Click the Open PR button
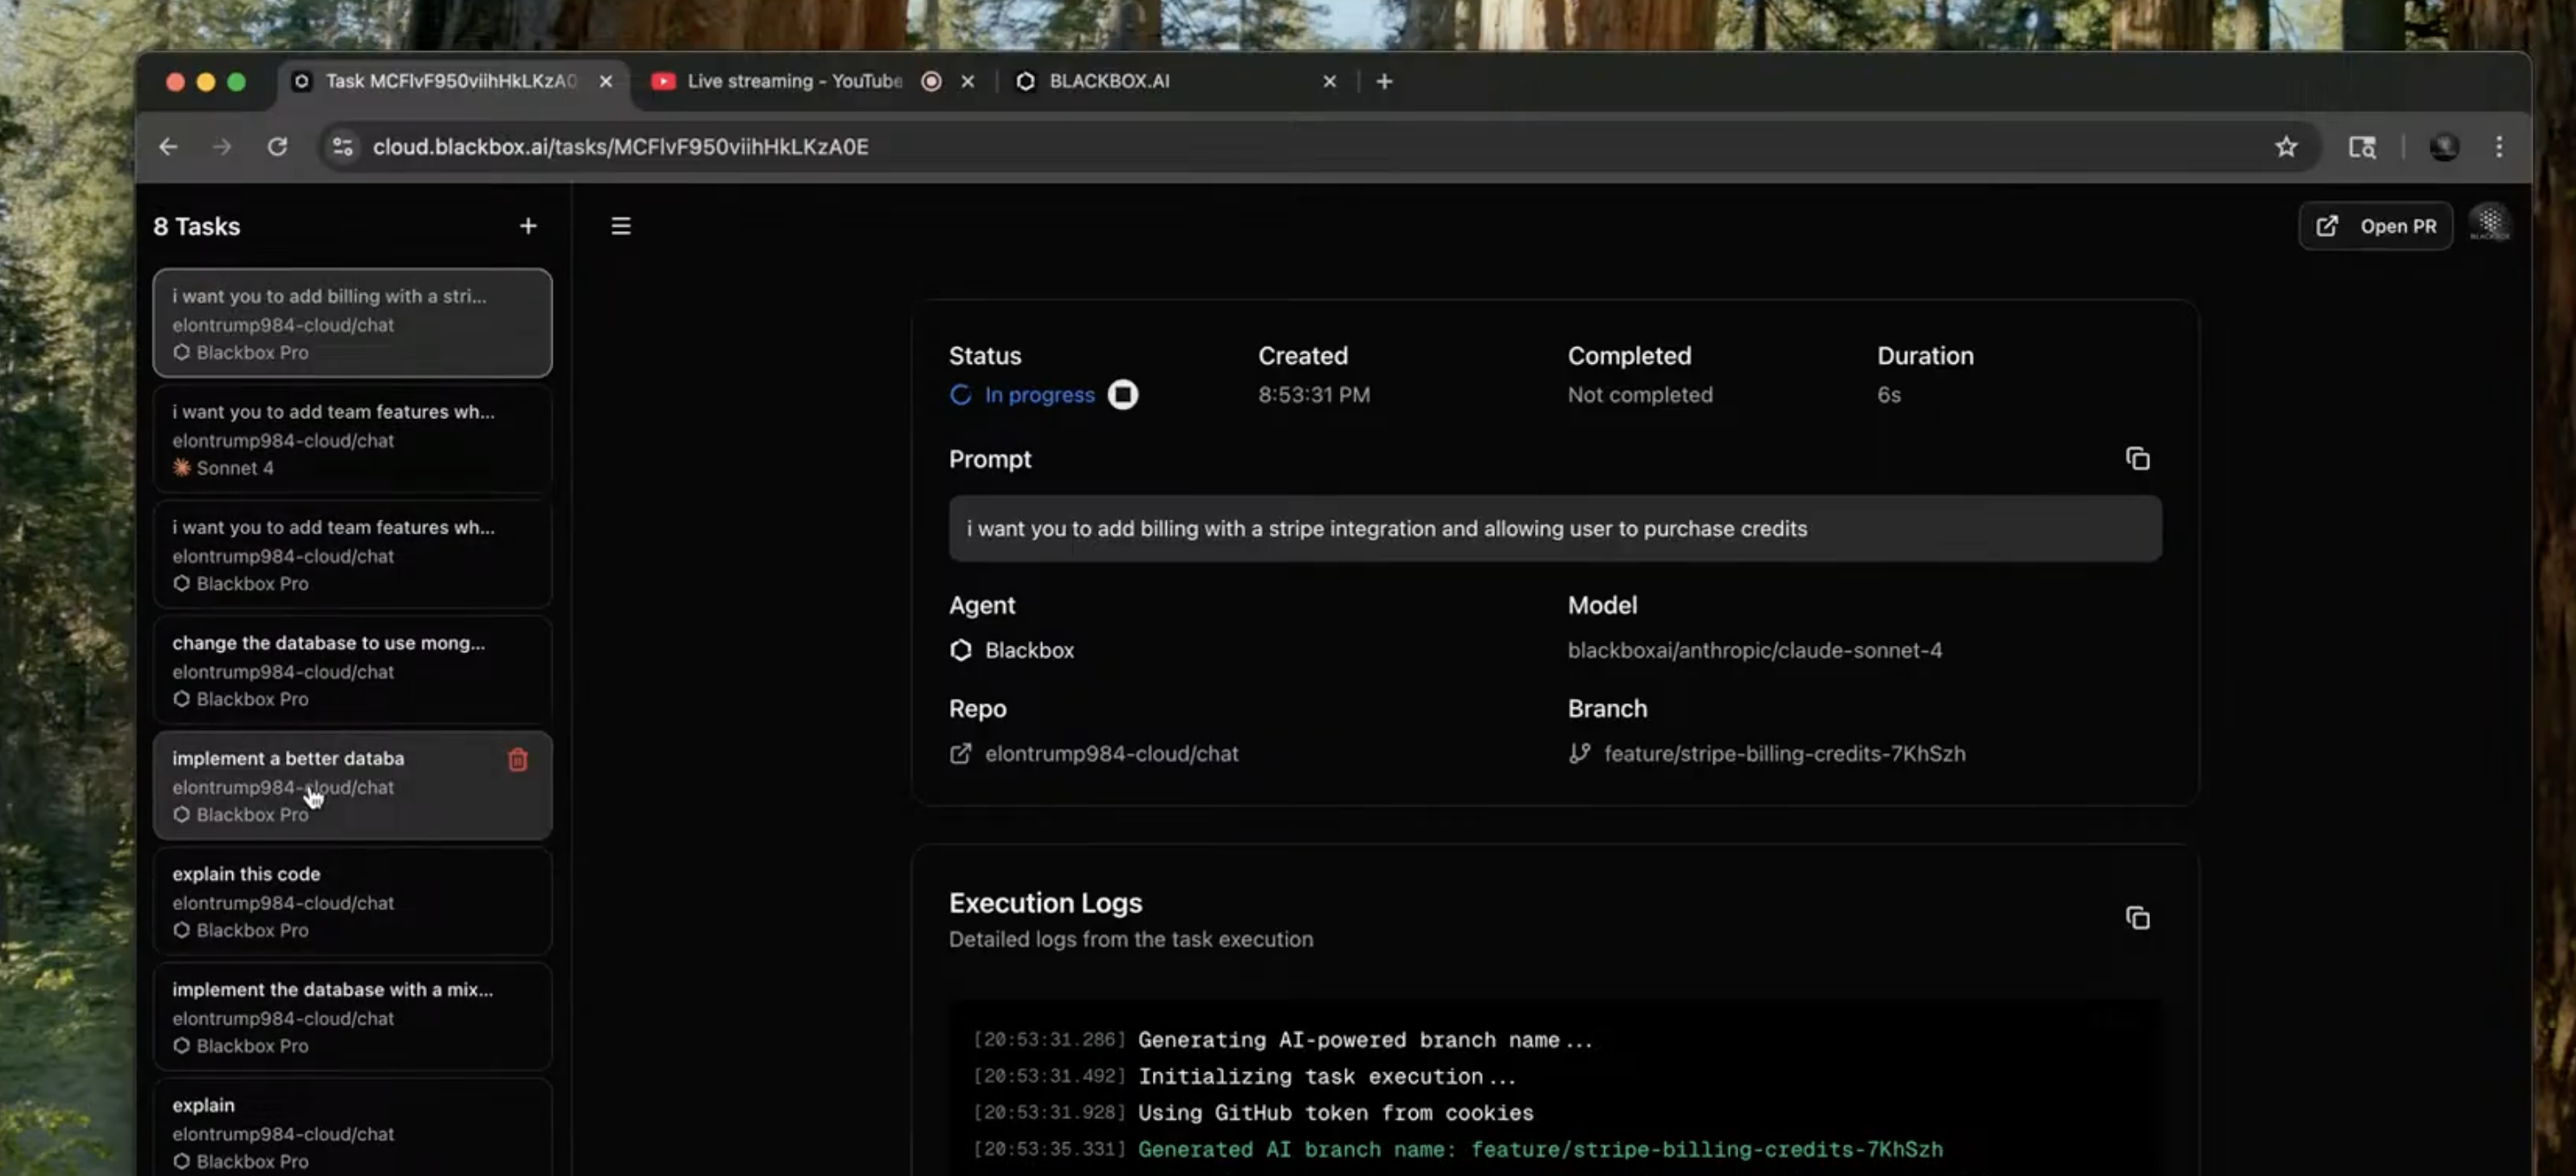Viewport: 2576px width, 1176px height. click(x=2375, y=226)
